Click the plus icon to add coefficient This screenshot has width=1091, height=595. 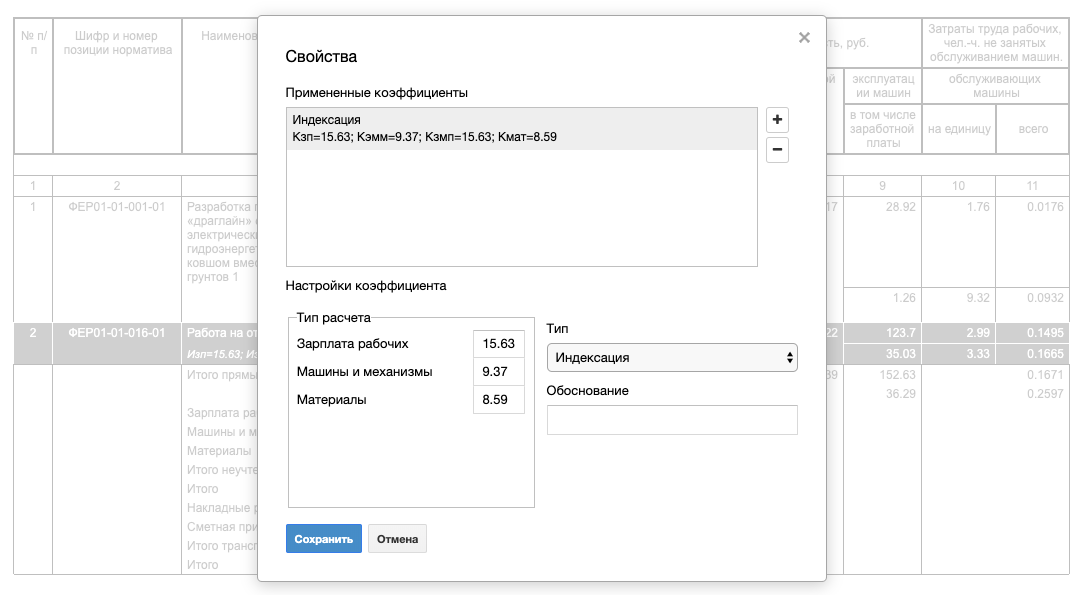777,120
